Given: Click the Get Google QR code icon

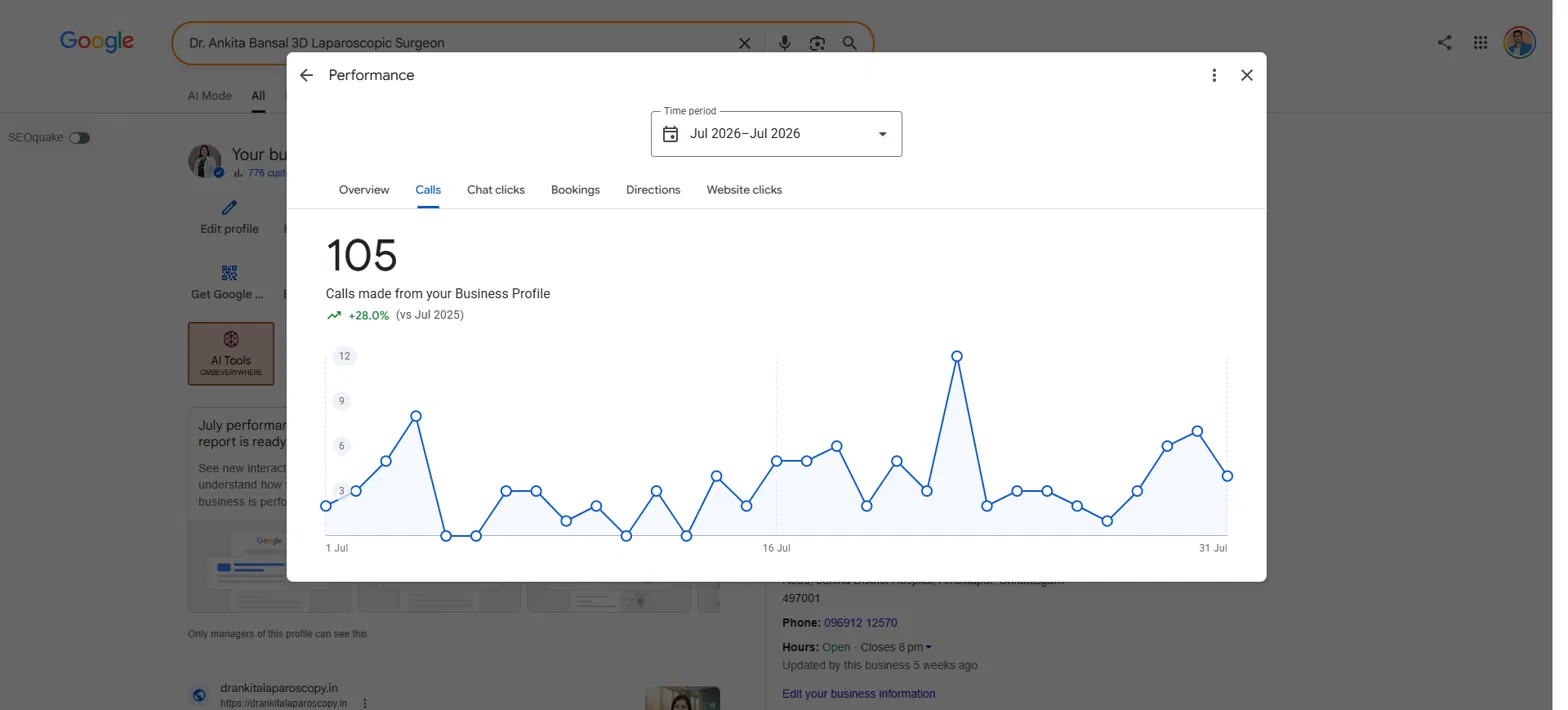Looking at the screenshot, I should click(x=229, y=273).
